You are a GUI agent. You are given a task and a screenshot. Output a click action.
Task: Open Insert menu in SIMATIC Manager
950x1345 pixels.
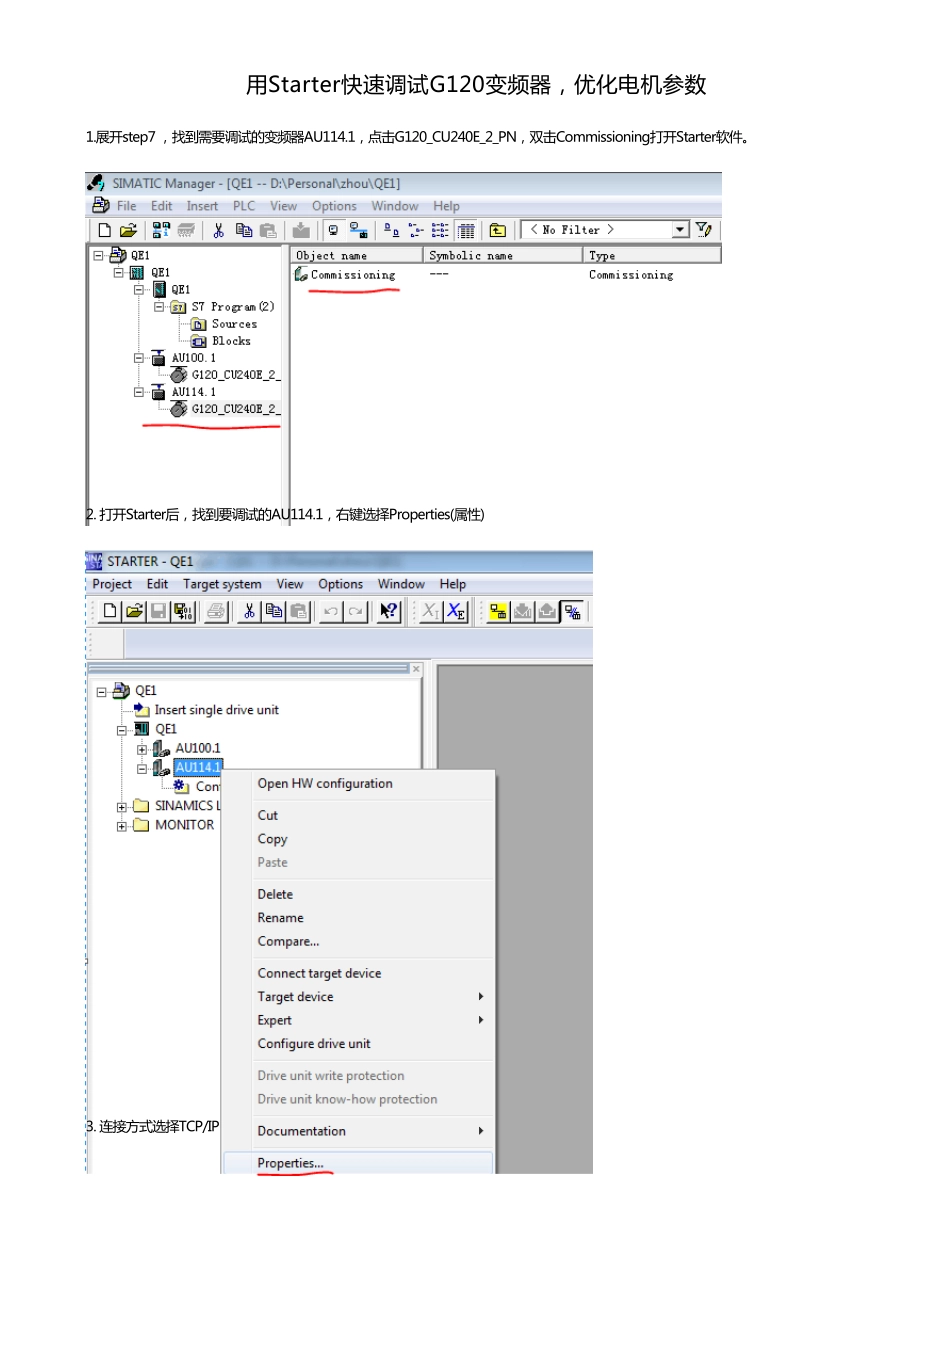point(202,206)
